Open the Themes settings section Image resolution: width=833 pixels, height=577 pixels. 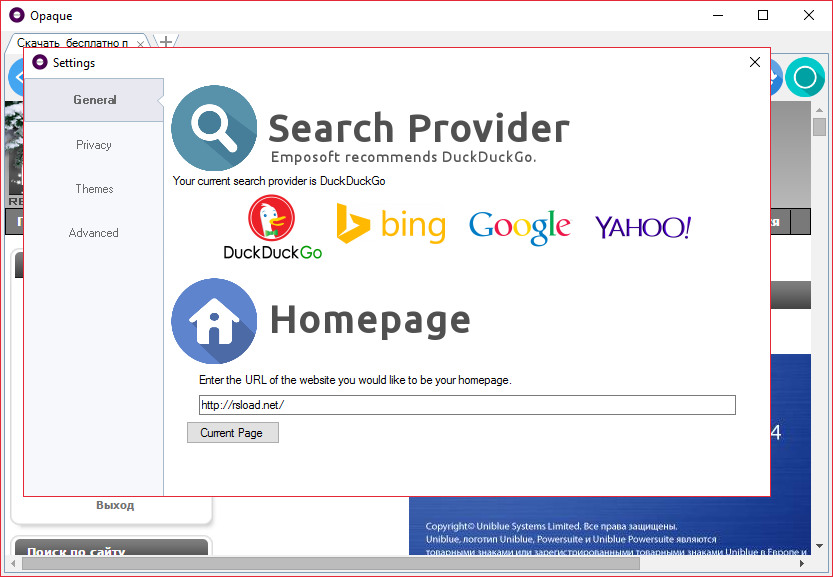94,189
